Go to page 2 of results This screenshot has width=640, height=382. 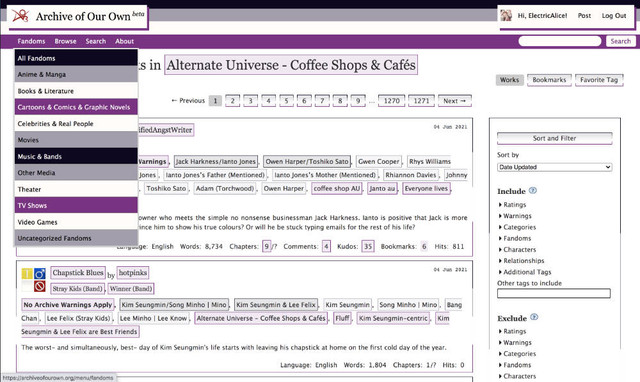pos(233,101)
